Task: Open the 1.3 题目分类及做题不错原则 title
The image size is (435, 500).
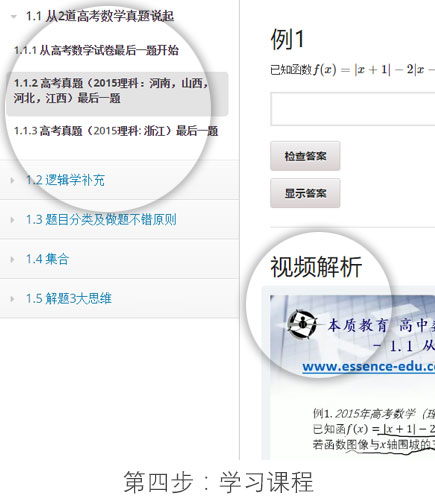Action: click(x=101, y=220)
